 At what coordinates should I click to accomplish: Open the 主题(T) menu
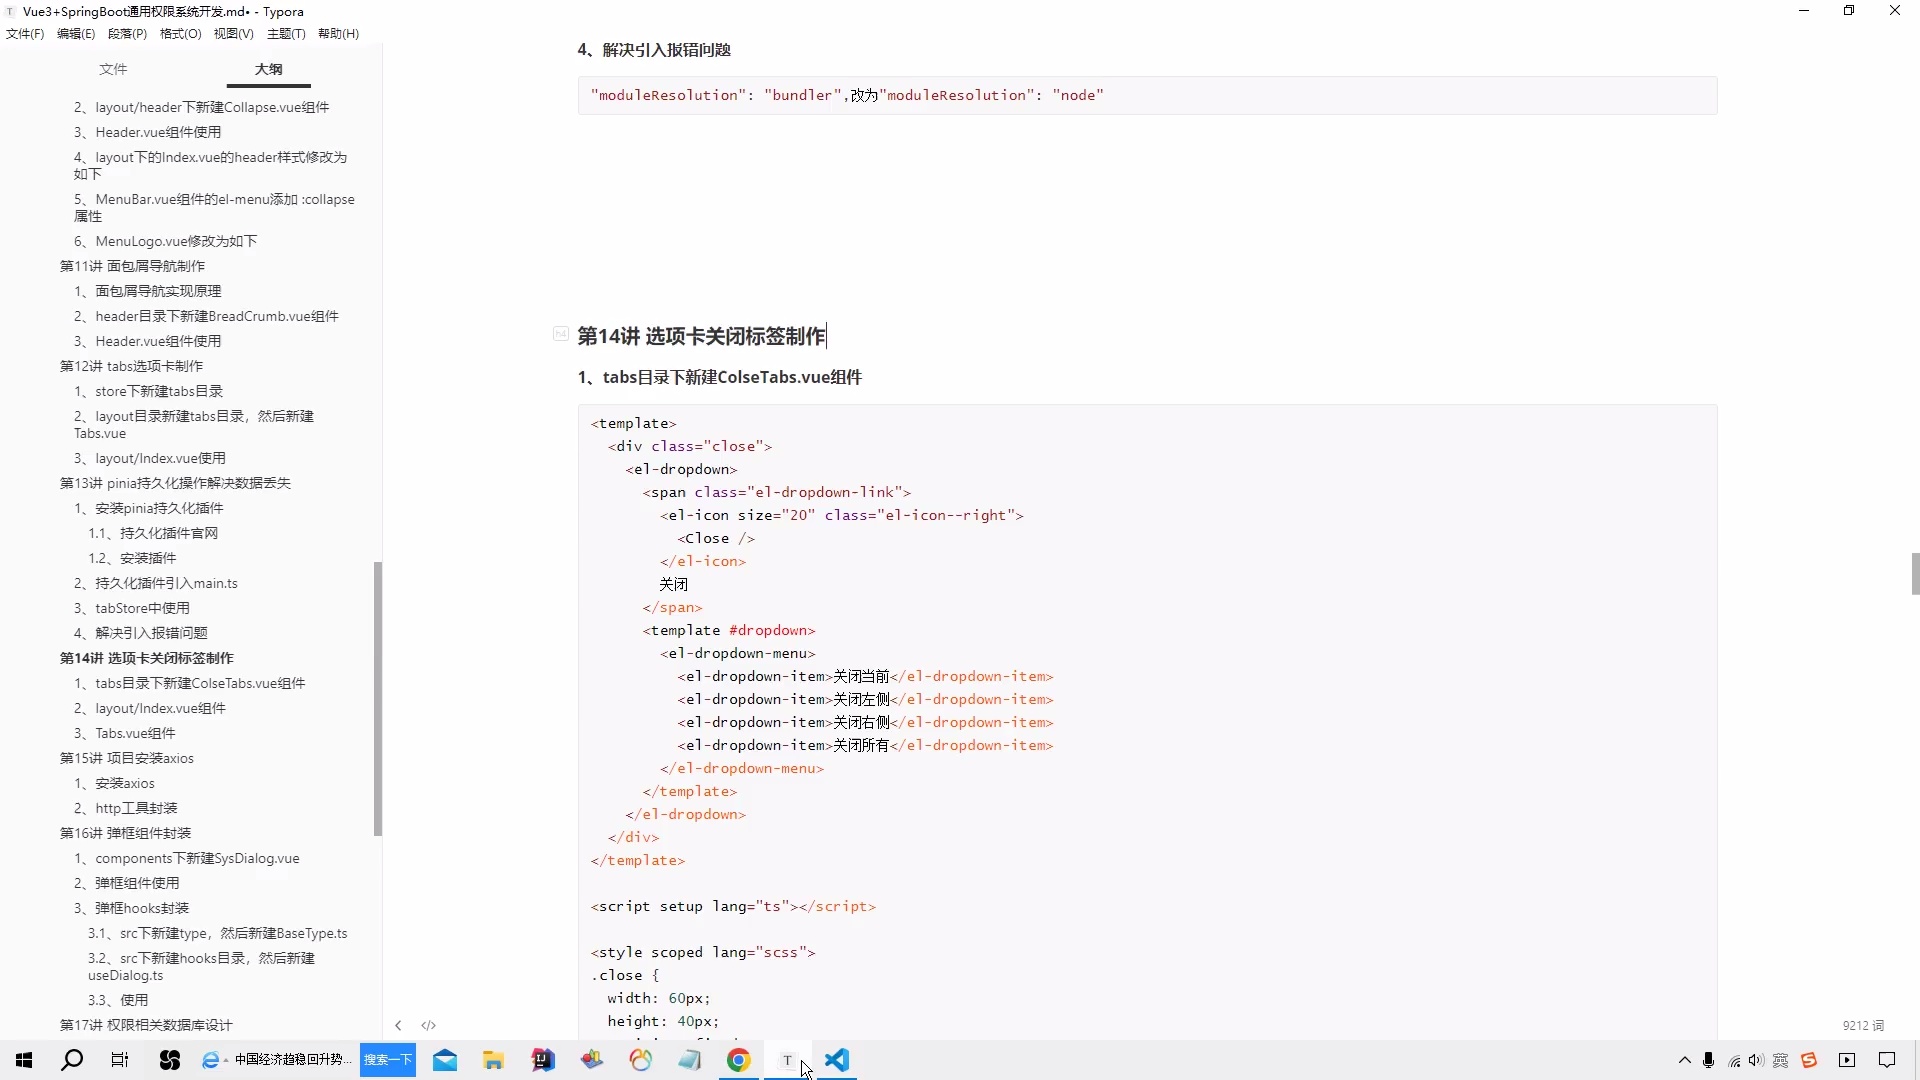click(286, 33)
